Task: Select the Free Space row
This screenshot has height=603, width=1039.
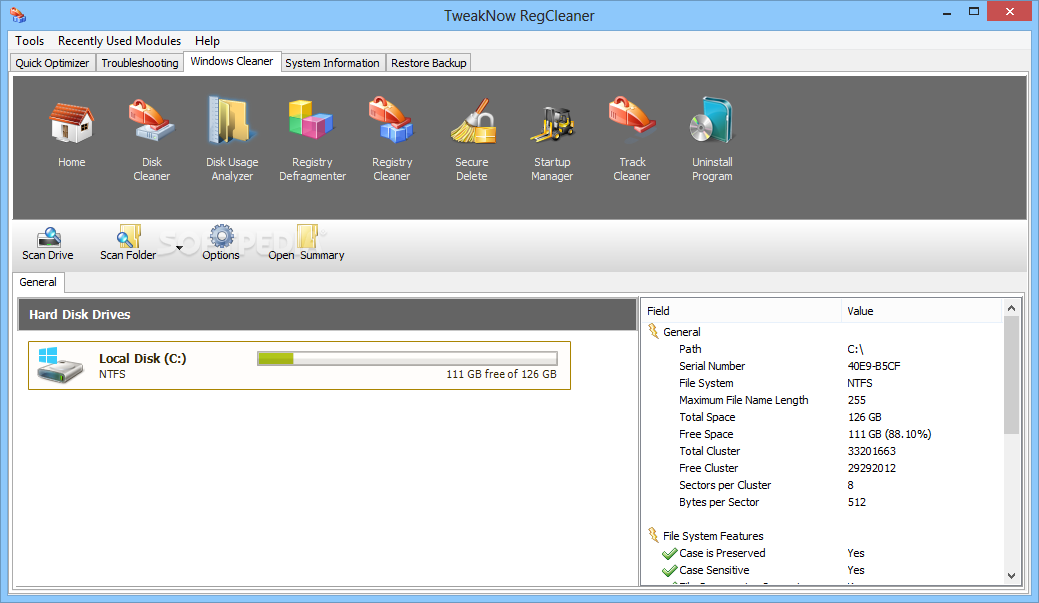Action: pos(822,434)
